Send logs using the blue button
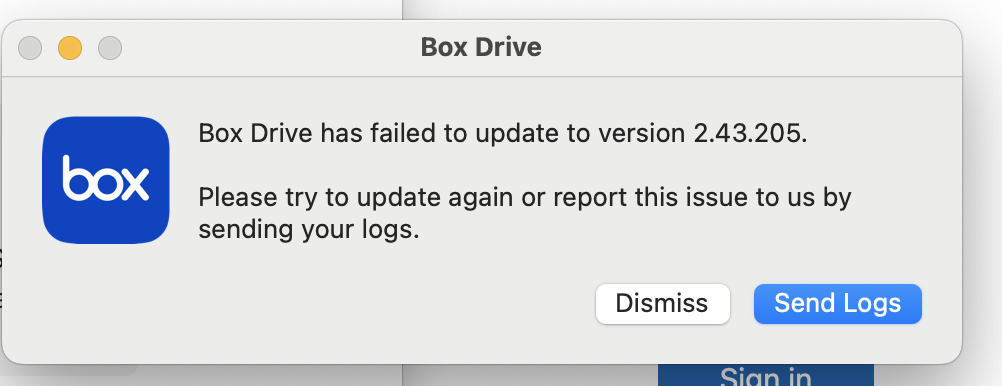 point(837,304)
